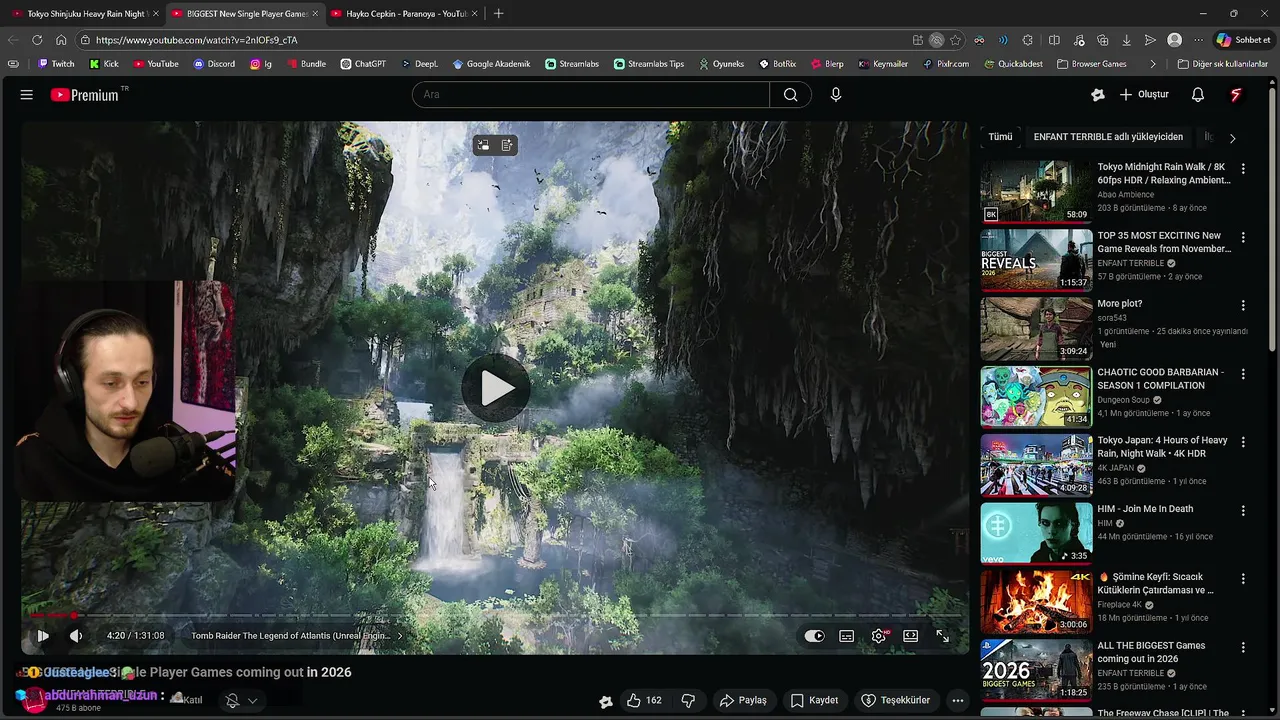
Task: Click the Kaydet save button
Action: (x=814, y=700)
